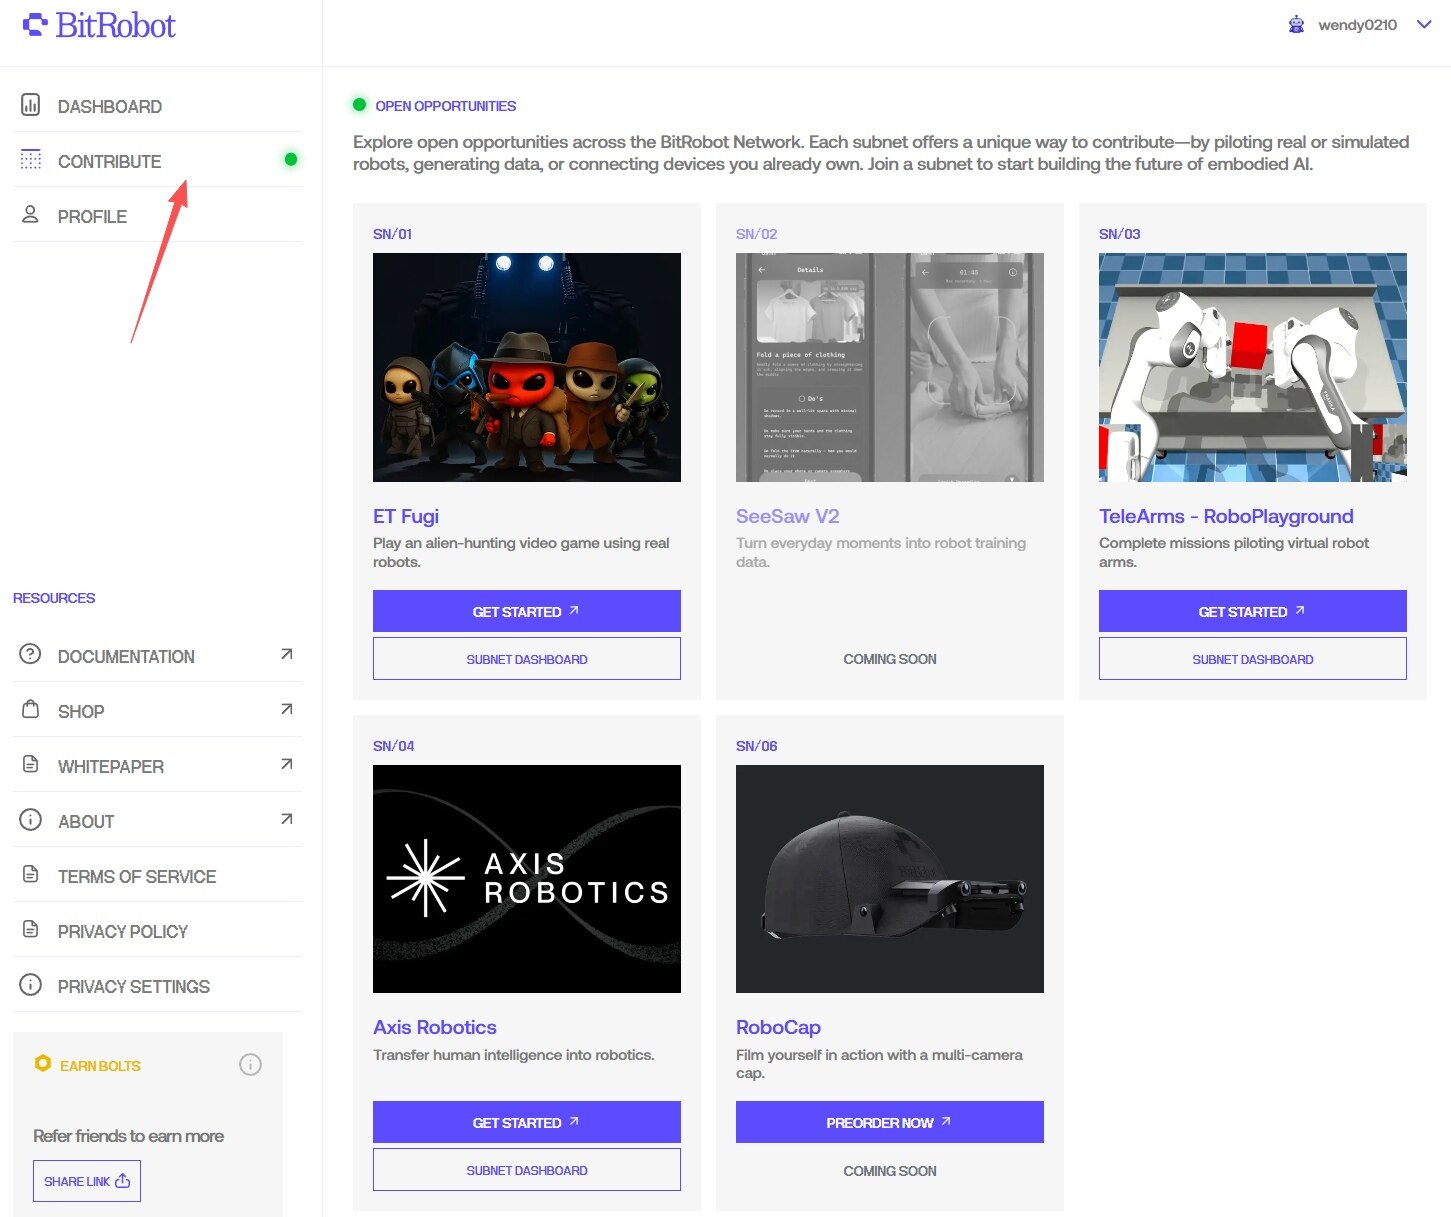Click the external arrow icon next to Whitepaper
The width and height of the screenshot is (1451, 1217).
click(287, 764)
